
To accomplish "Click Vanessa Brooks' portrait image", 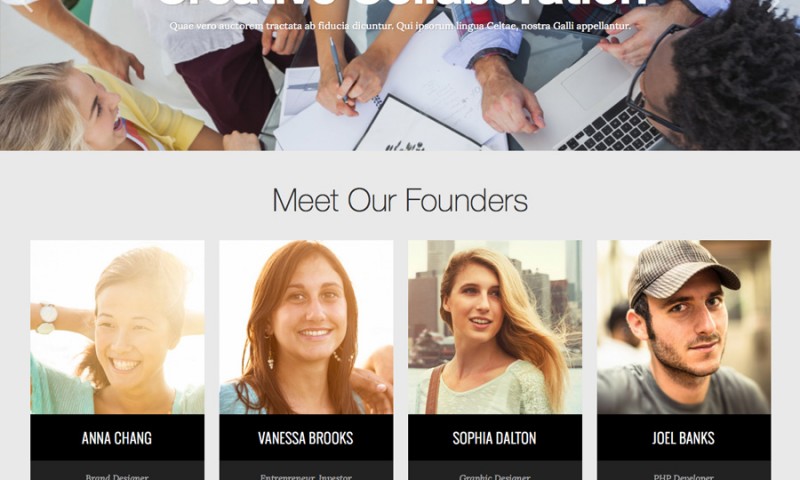I will tap(306, 327).
